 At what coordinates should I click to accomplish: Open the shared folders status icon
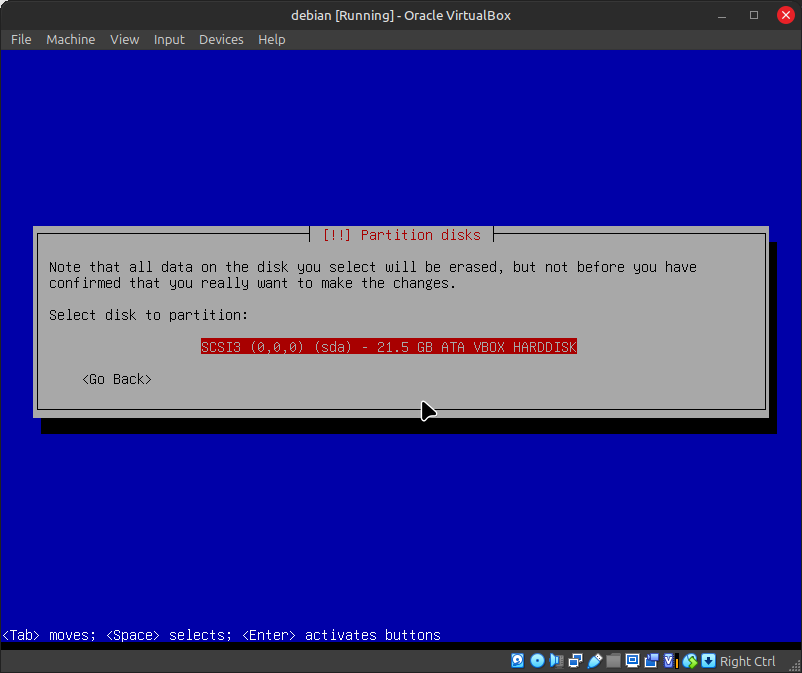(613, 661)
